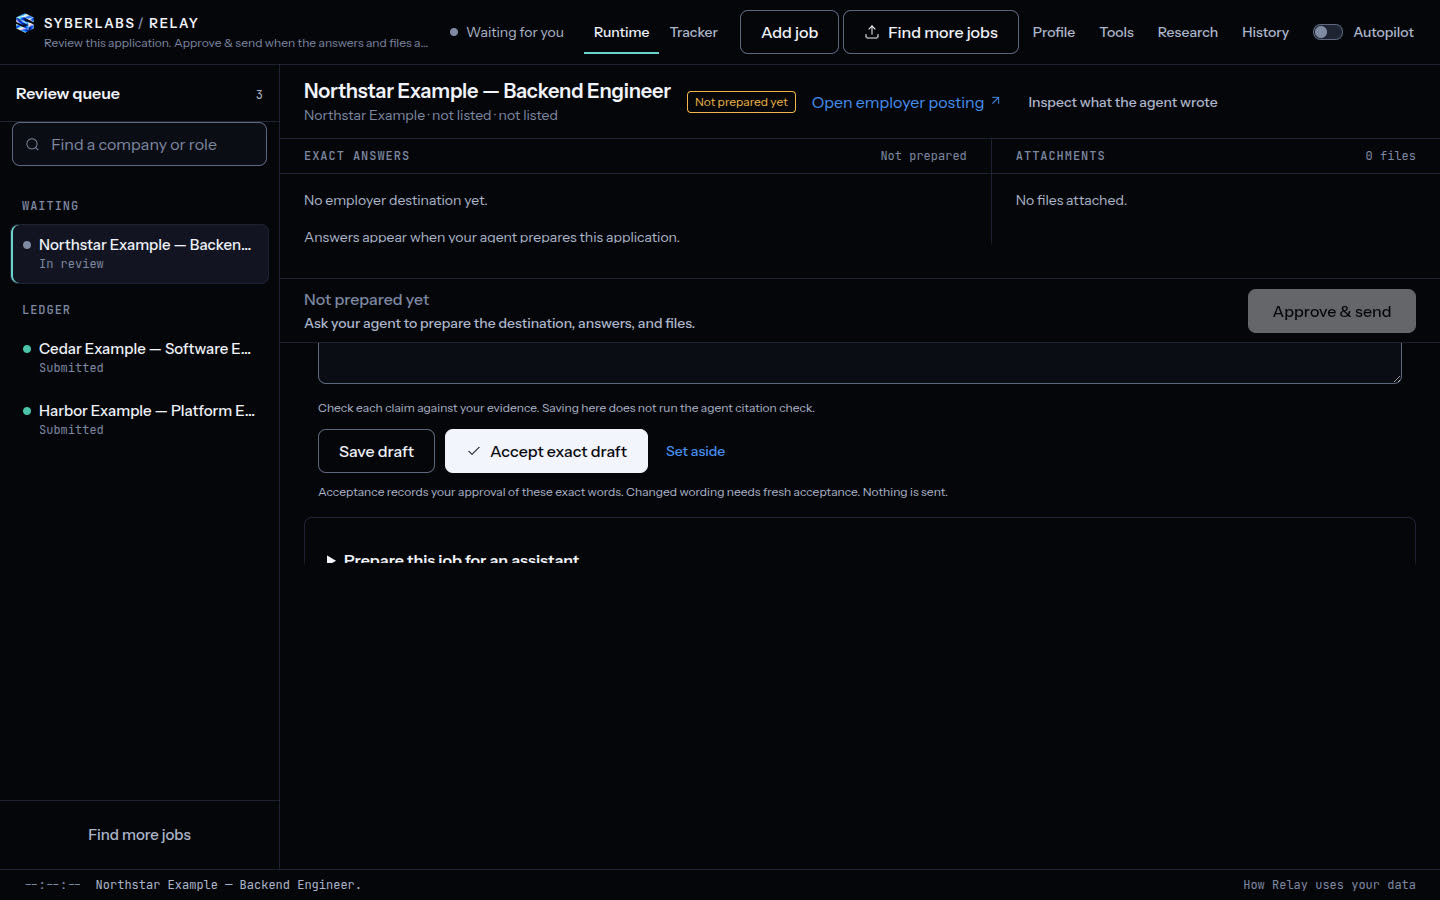
Task: Click the Set aside link
Action: coord(695,451)
